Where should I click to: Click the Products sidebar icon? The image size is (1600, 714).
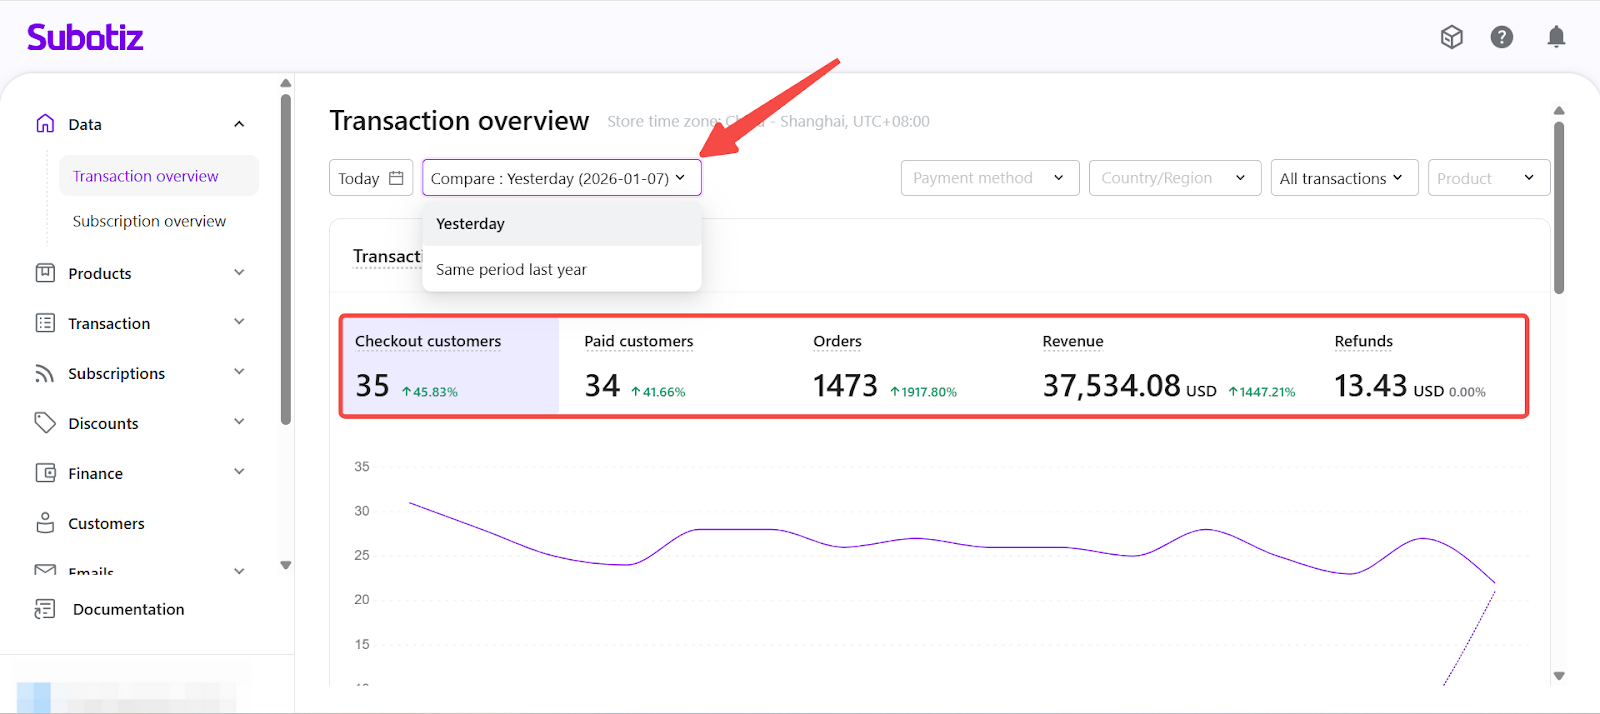pyautogui.click(x=45, y=273)
